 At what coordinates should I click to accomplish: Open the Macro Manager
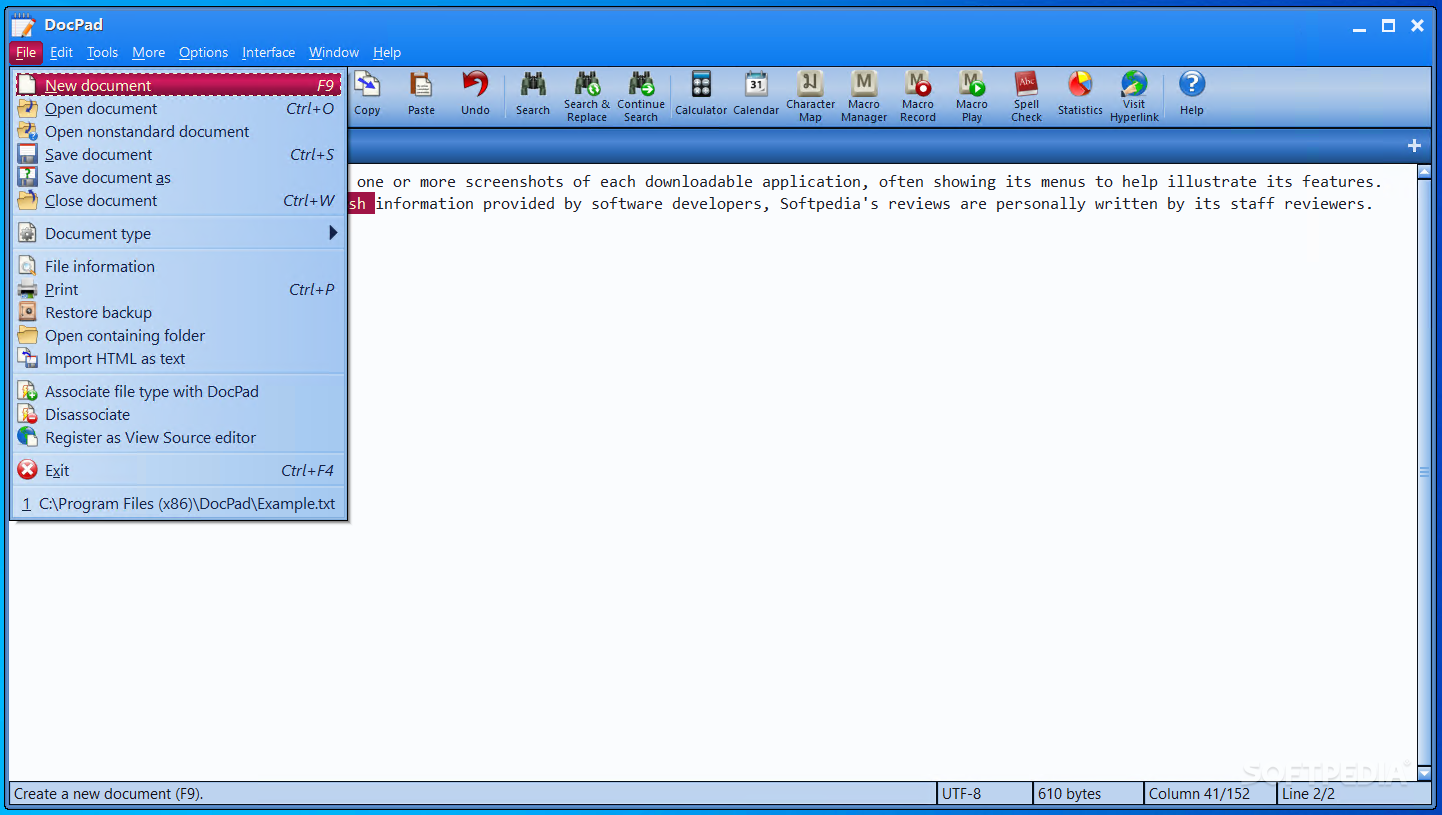tap(864, 96)
